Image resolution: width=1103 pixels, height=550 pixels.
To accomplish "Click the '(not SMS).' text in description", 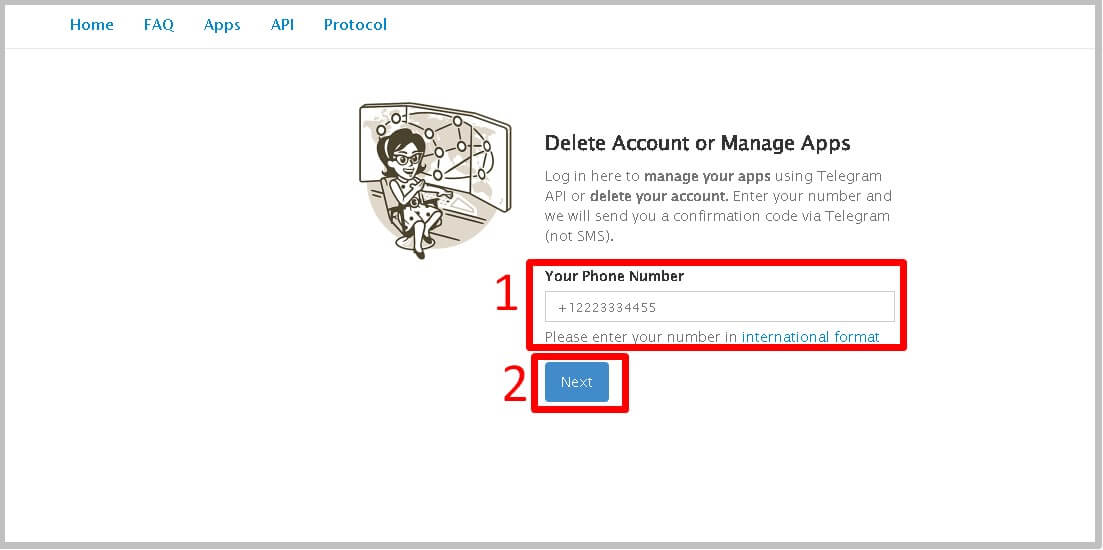I will coord(579,236).
